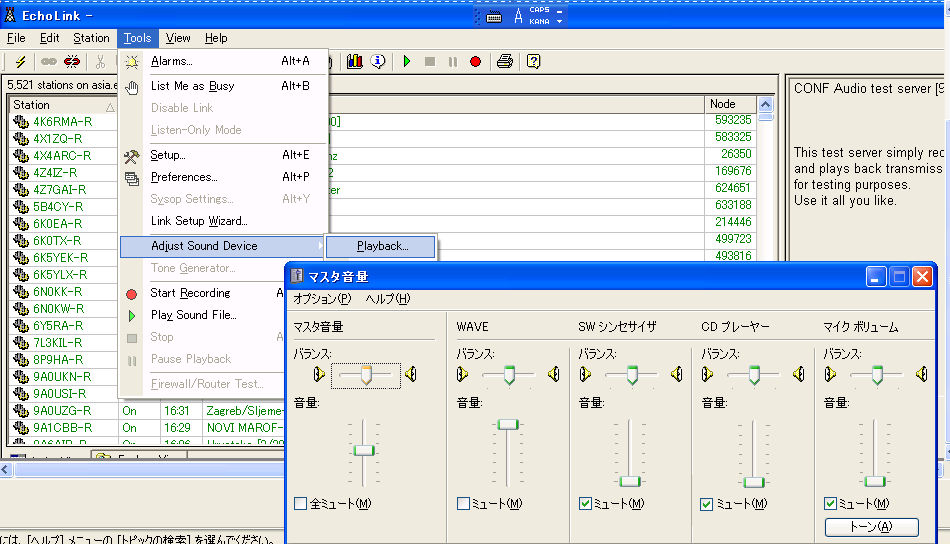The height and width of the screenshot is (544, 950).
Task: Open the Help menu in EchoLink
Action: coord(216,38)
